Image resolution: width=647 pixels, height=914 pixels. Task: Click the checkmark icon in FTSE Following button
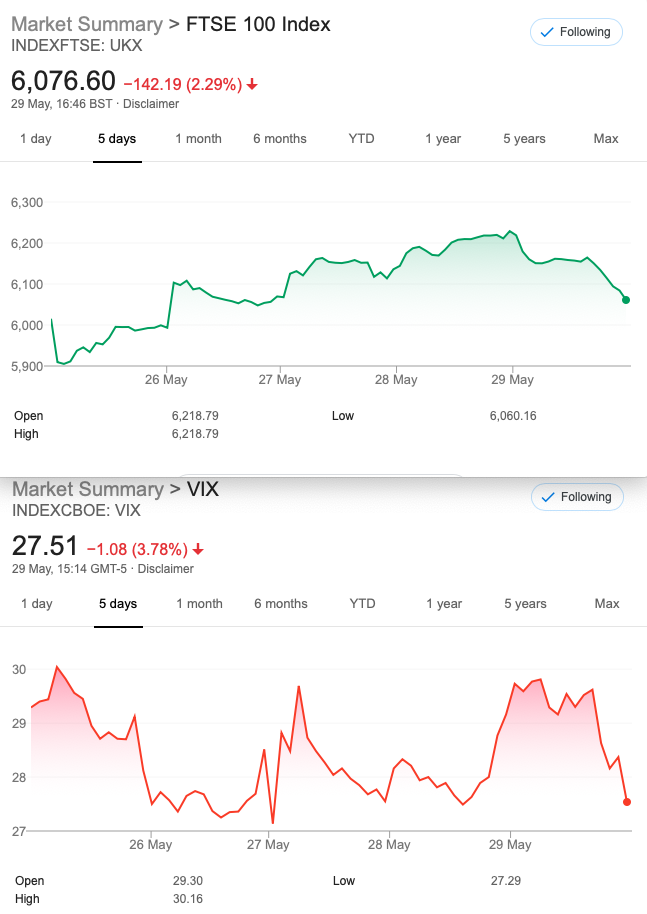point(547,32)
